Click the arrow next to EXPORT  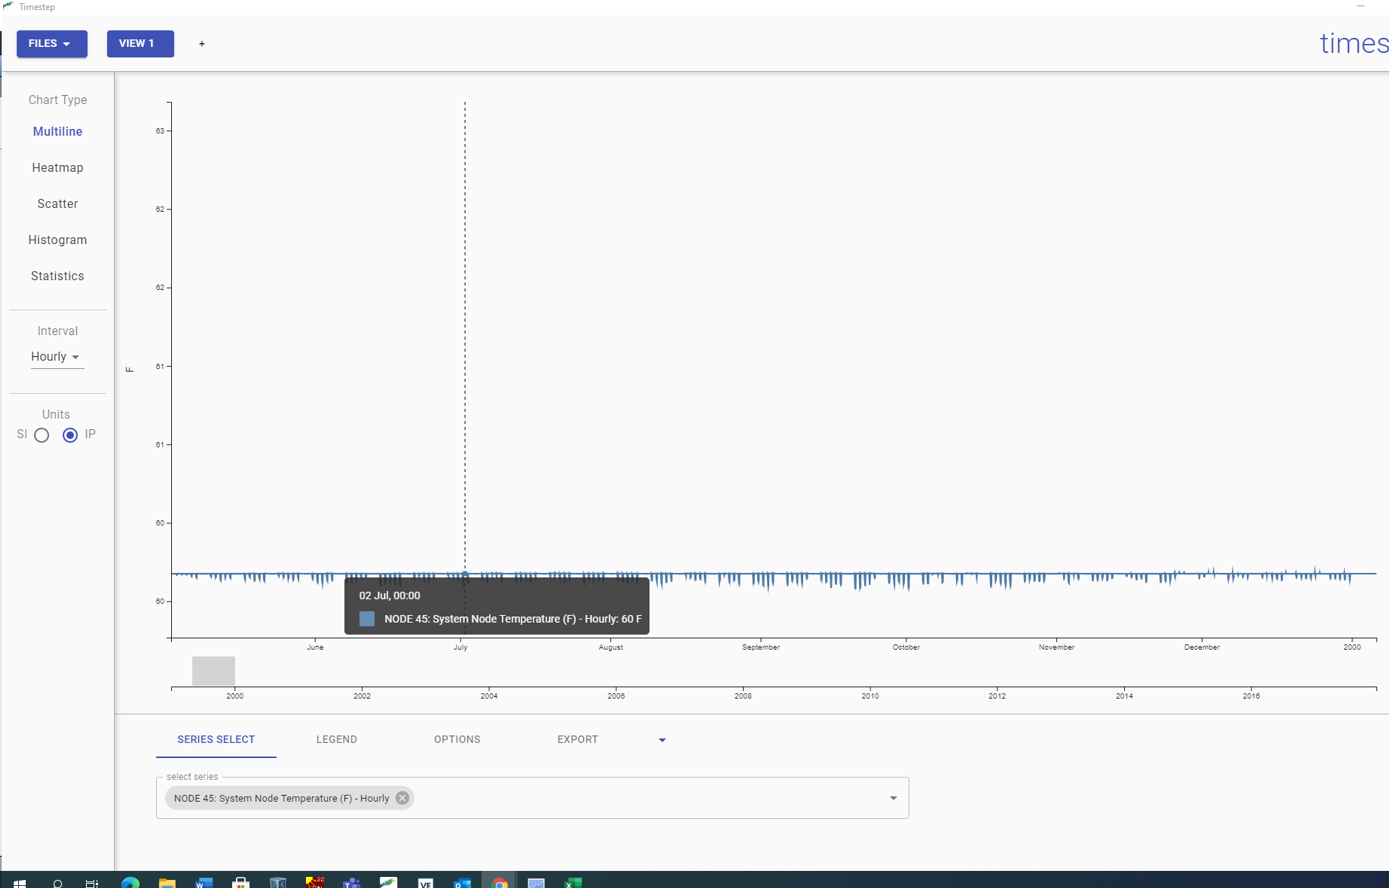click(662, 741)
